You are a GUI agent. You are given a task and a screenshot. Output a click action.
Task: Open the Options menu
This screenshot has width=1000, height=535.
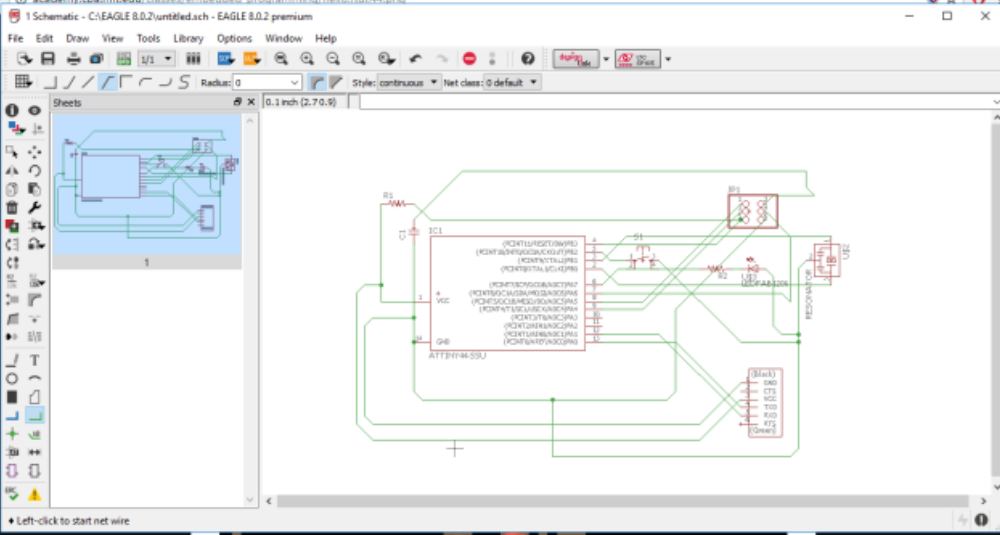tap(234, 38)
